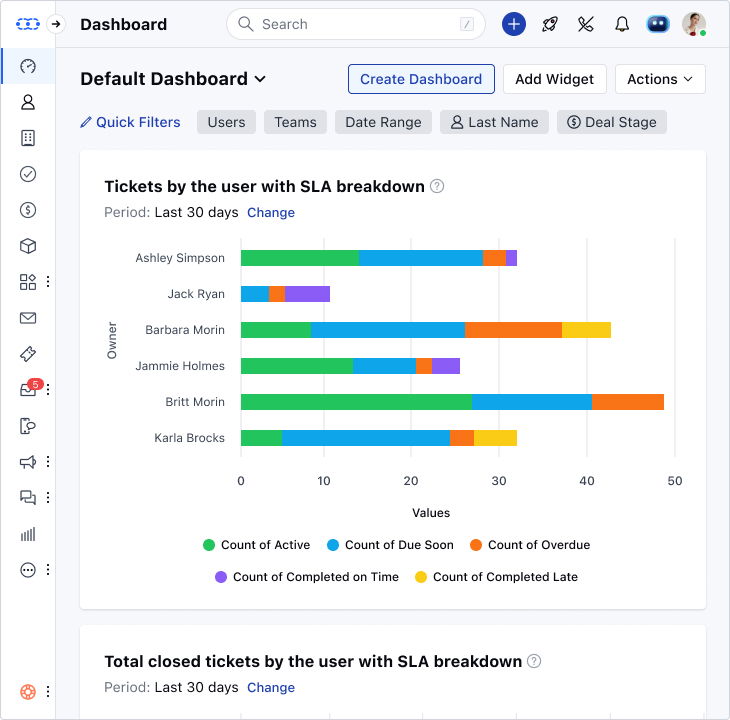The image size is (730, 720).
Task: Click the phone dialer icon in top bar
Action: pyautogui.click(x=586, y=24)
